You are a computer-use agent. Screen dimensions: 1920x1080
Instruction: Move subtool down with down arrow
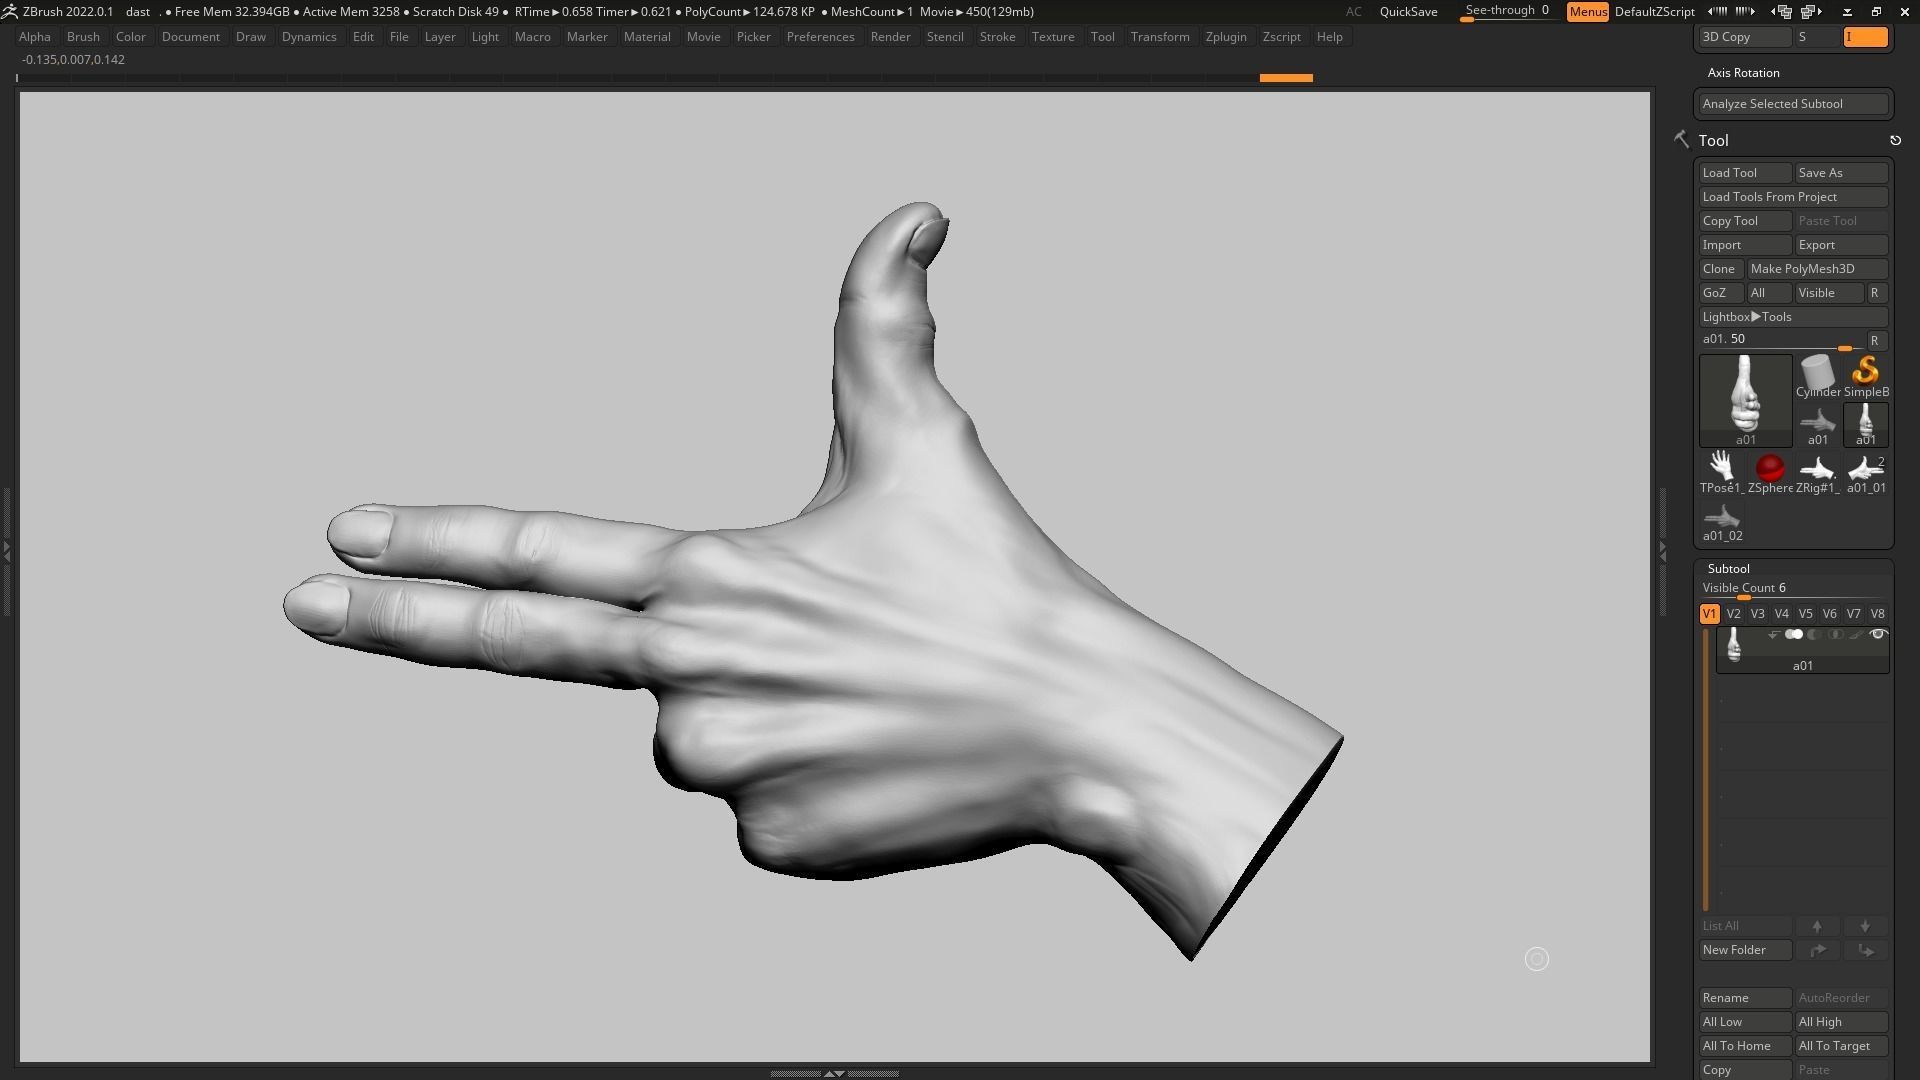point(1865,926)
